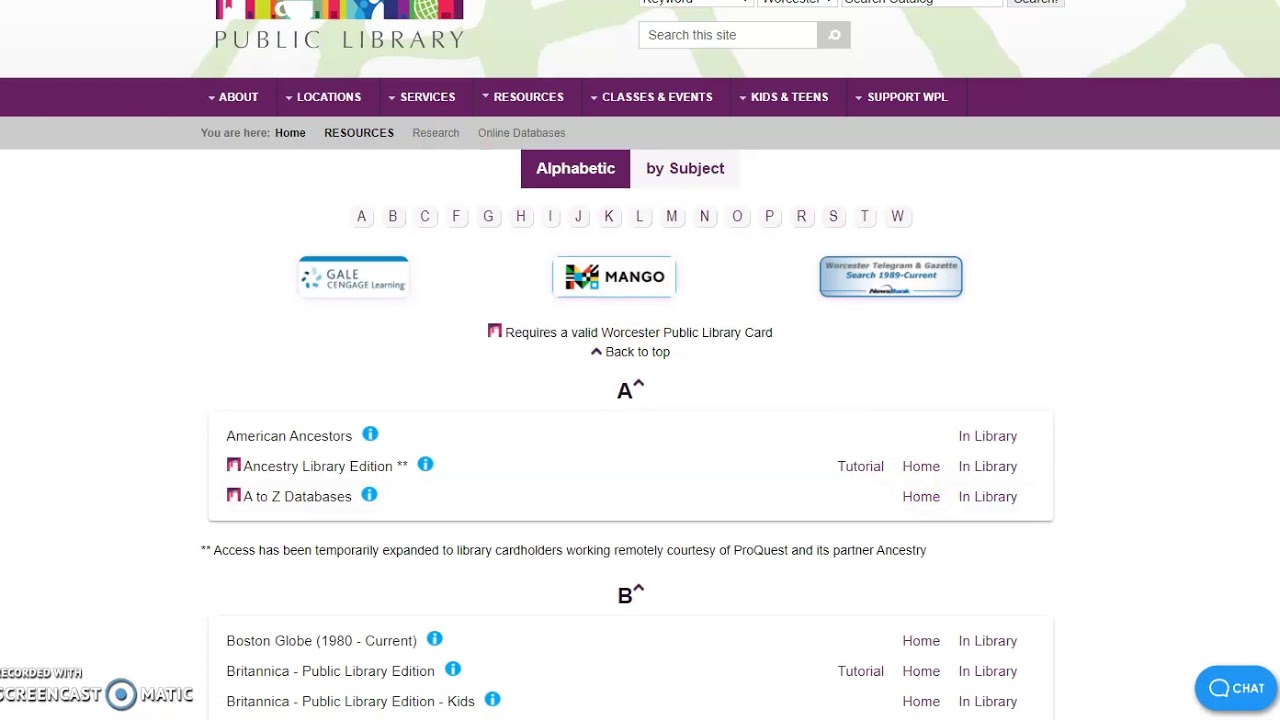1280x720 pixels.
Task: Click the RESOURCES breadcrumb
Action: (359, 133)
